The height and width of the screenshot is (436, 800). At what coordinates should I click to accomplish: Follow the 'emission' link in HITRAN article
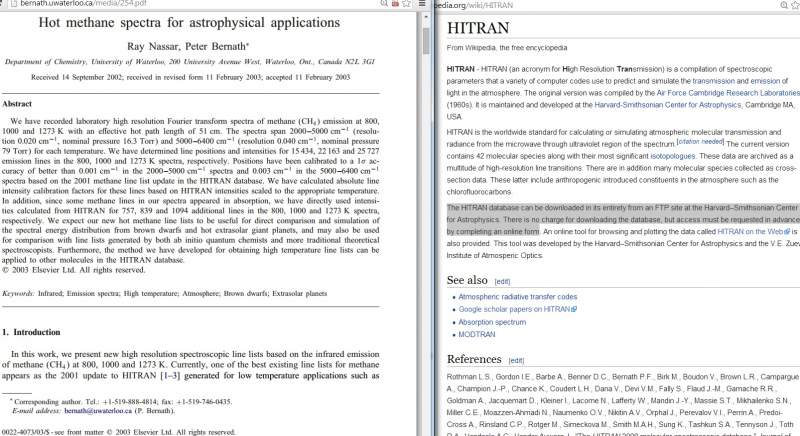pos(765,81)
